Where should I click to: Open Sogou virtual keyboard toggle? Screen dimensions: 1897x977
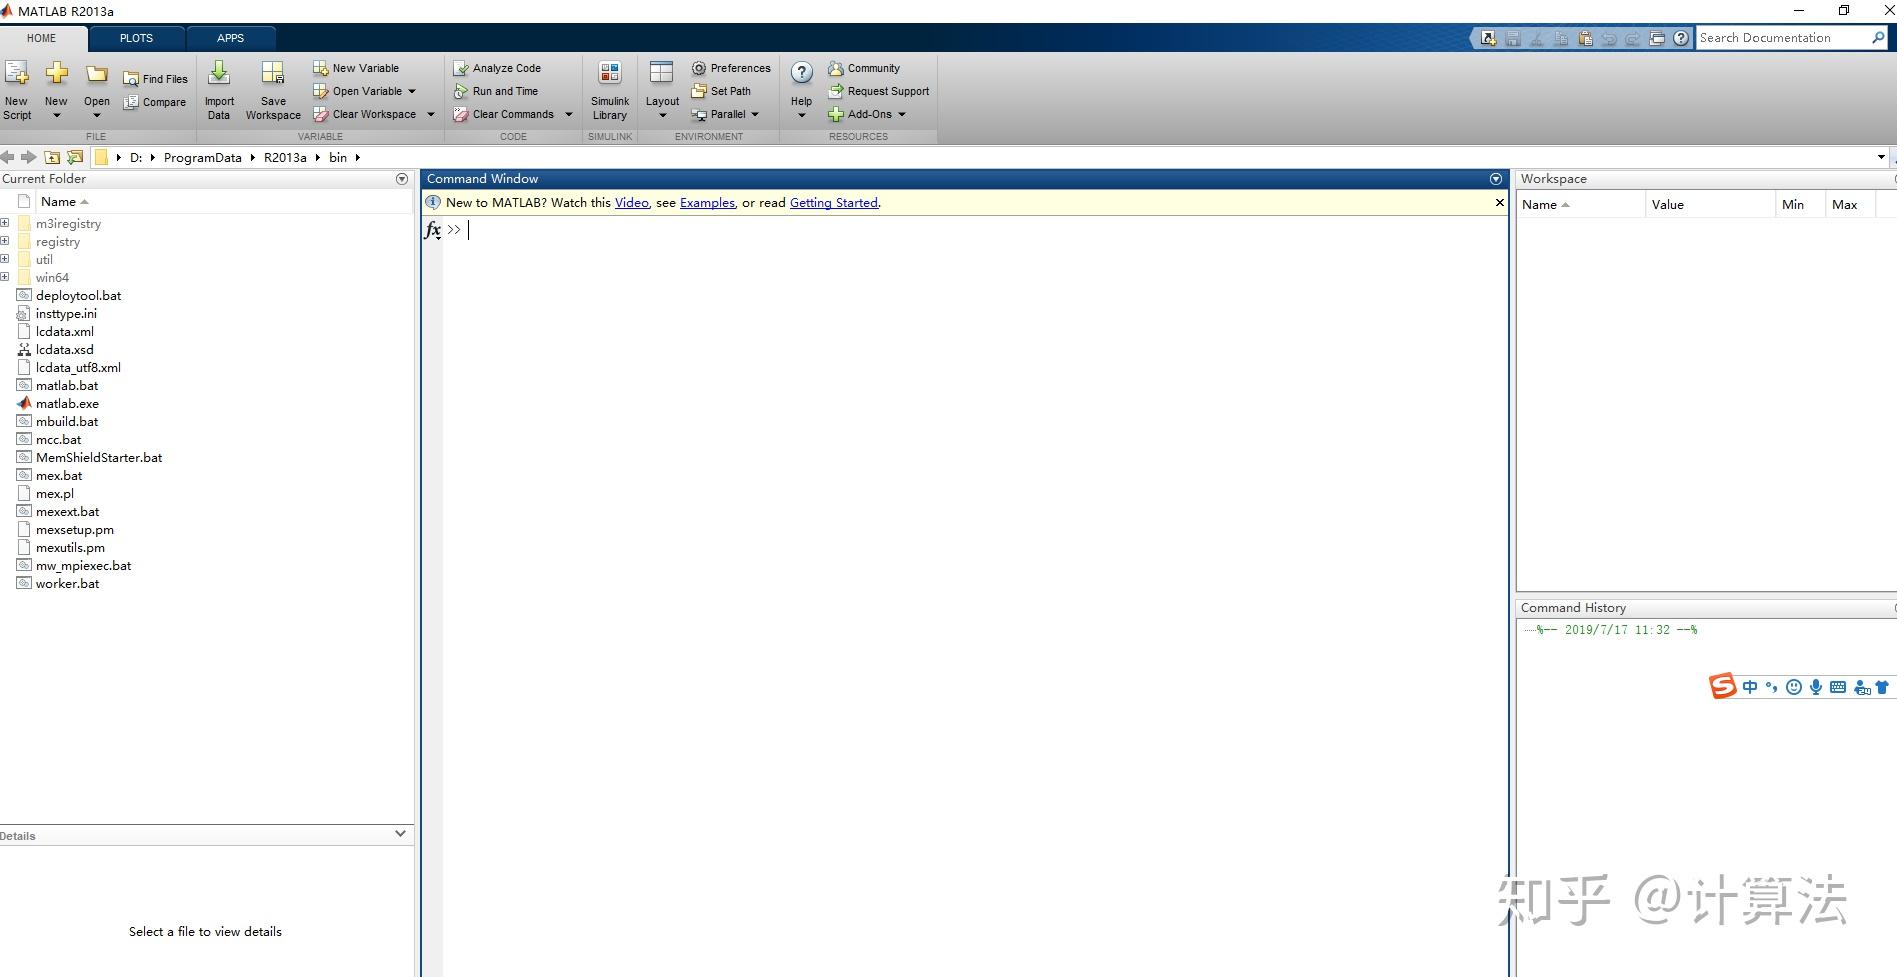[1838, 687]
